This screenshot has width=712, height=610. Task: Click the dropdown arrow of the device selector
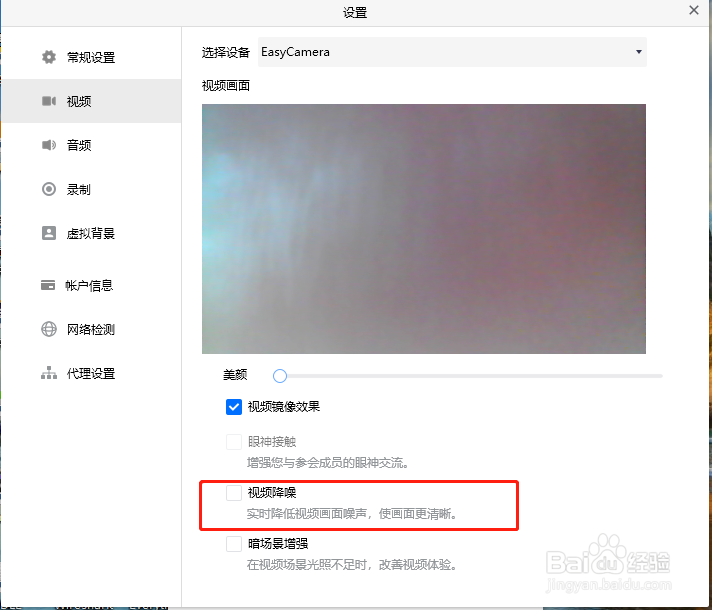click(x=638, y=52)
